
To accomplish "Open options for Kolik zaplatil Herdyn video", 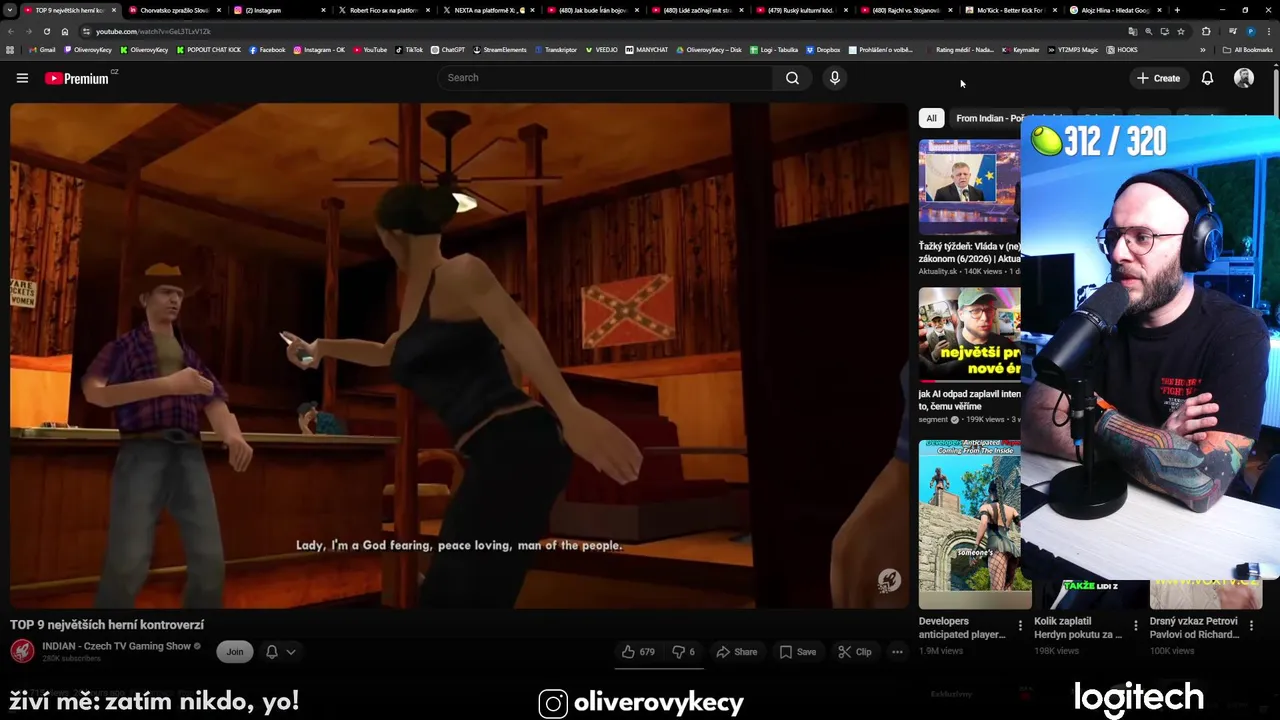I will pyautogui.click(x=1135, y=626).
